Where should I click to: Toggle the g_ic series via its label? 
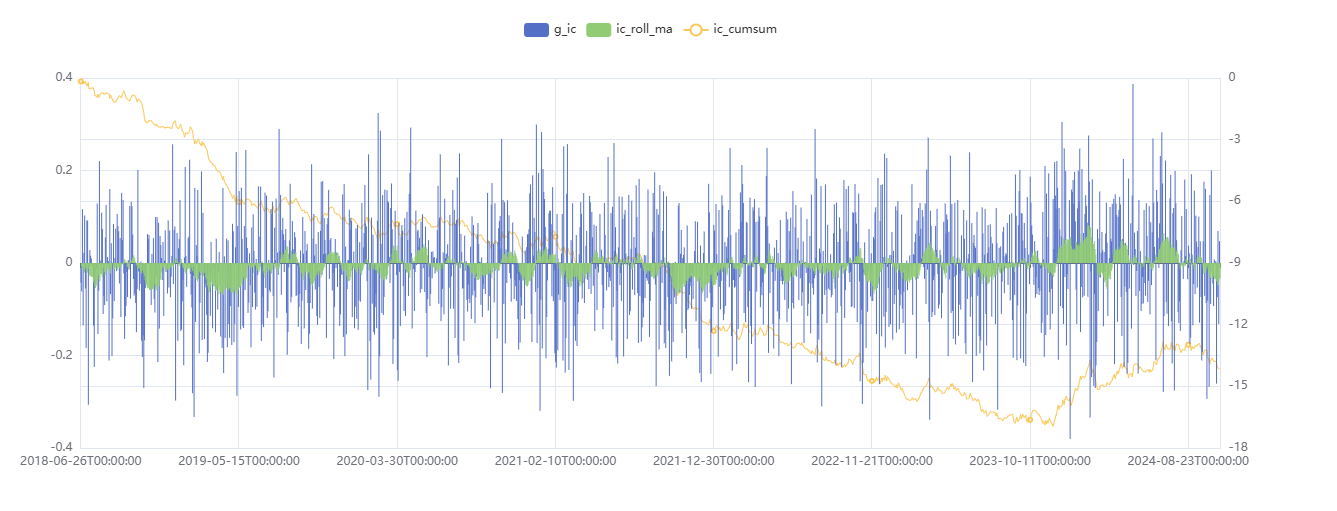pos(565,30)
